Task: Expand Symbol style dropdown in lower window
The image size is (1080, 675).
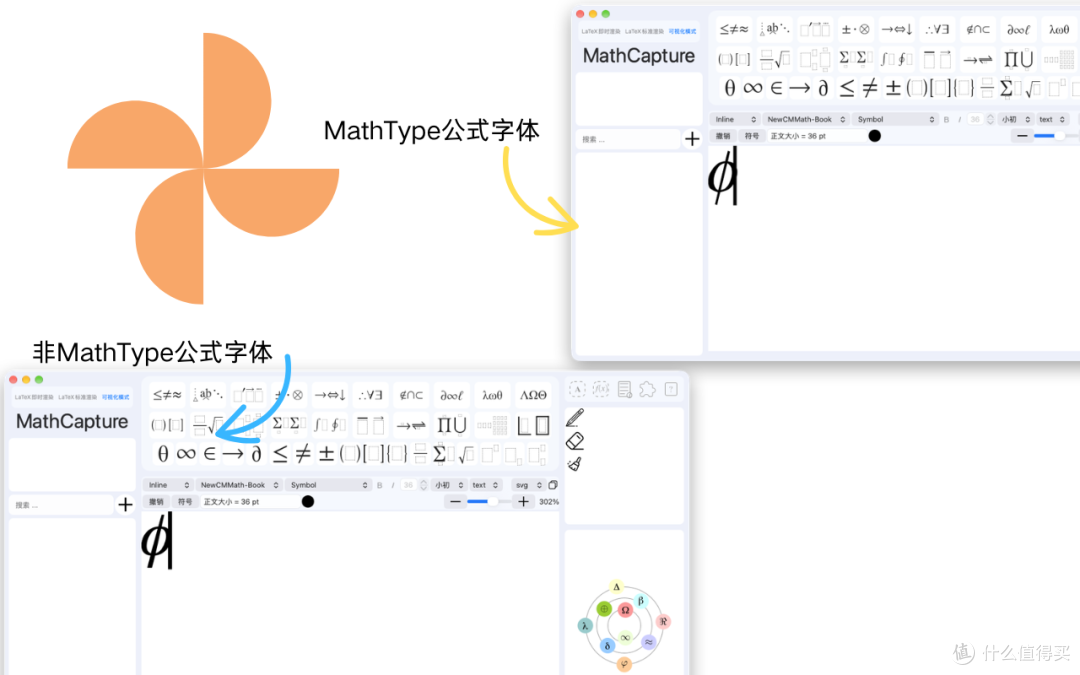Action: (x=328, y=485)
